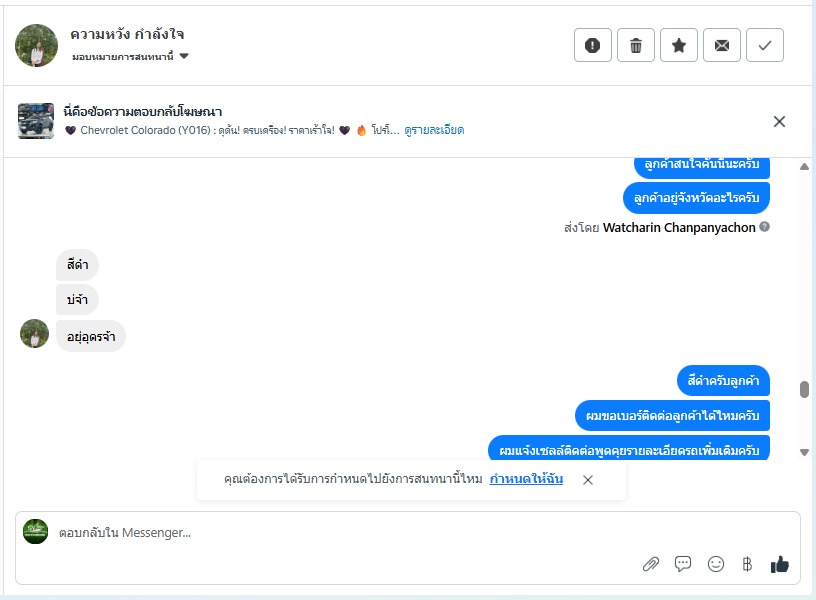Open ดูรายละเอียด ad details link
Screen dimensions: 816x600
434,130
